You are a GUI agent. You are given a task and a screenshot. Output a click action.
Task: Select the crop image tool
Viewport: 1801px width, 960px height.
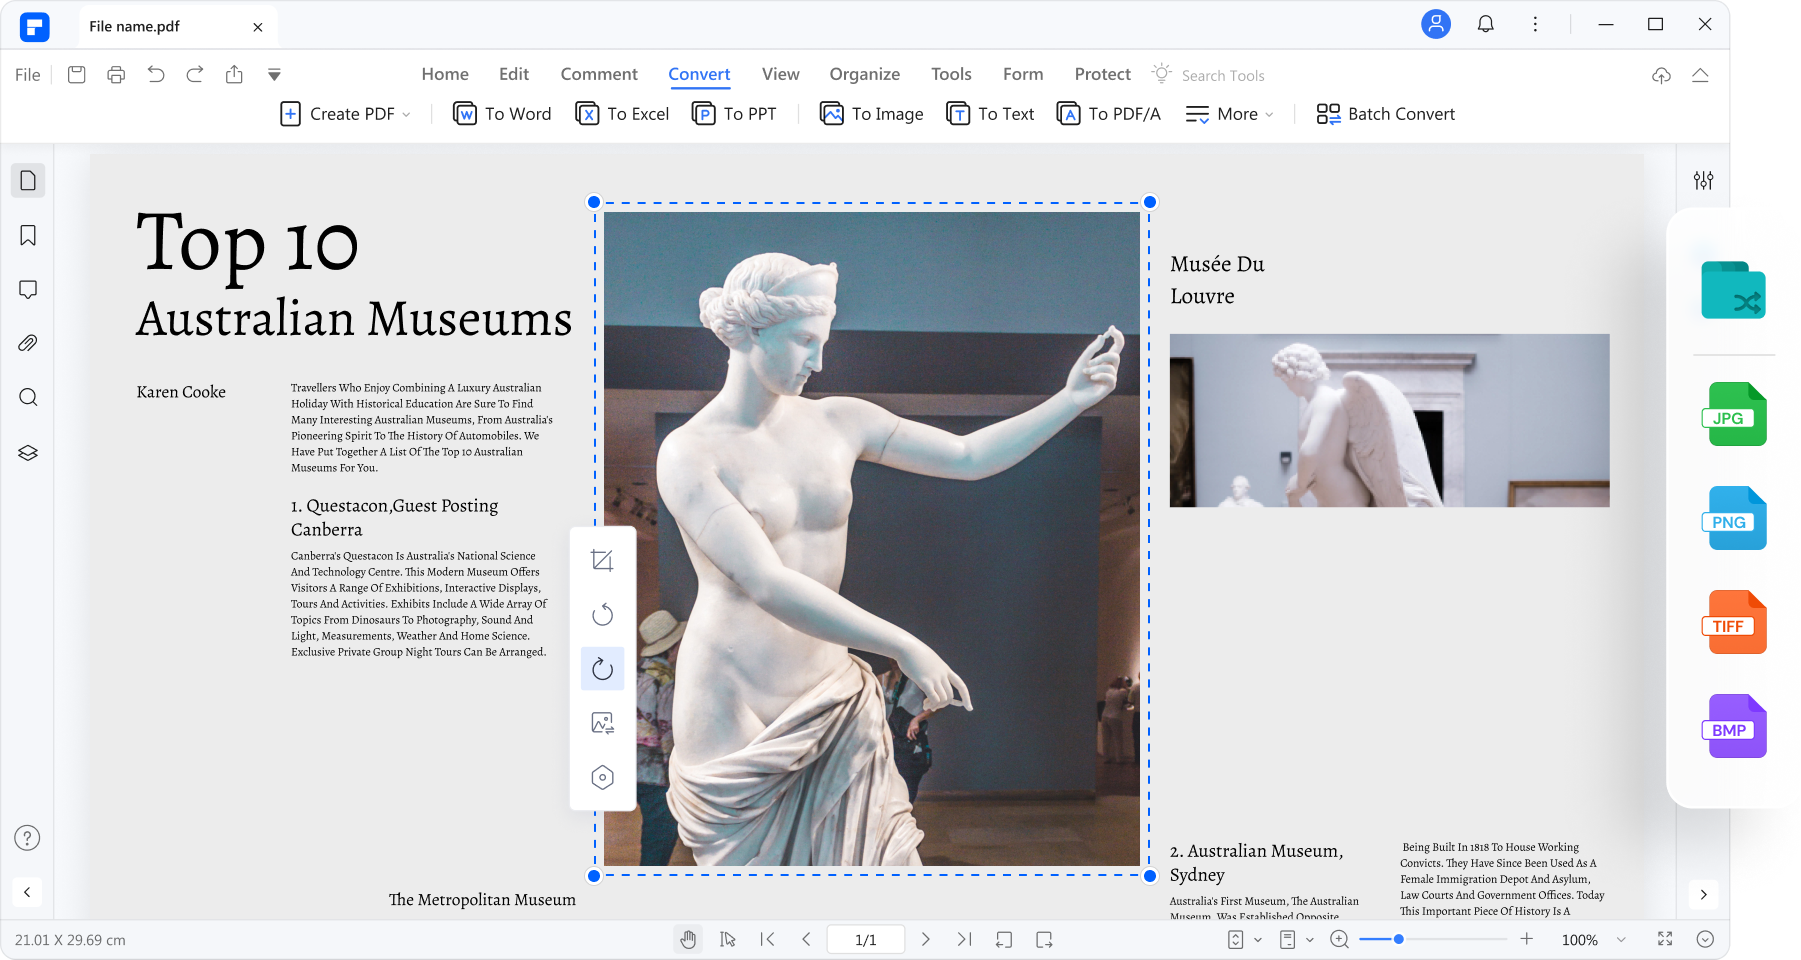pos(602,560)
